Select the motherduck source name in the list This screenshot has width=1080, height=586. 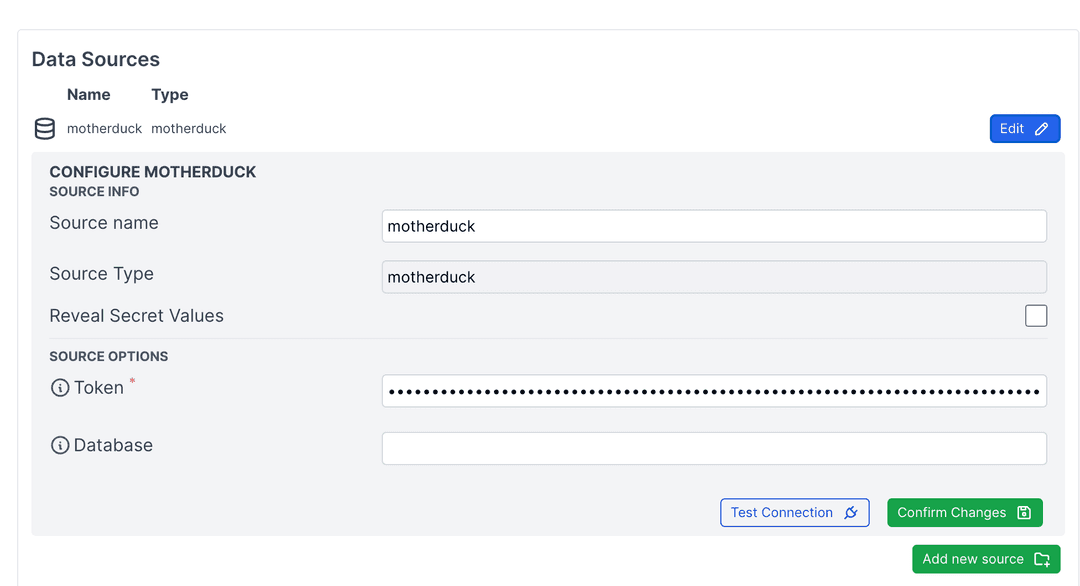click(x=104, y=128)
